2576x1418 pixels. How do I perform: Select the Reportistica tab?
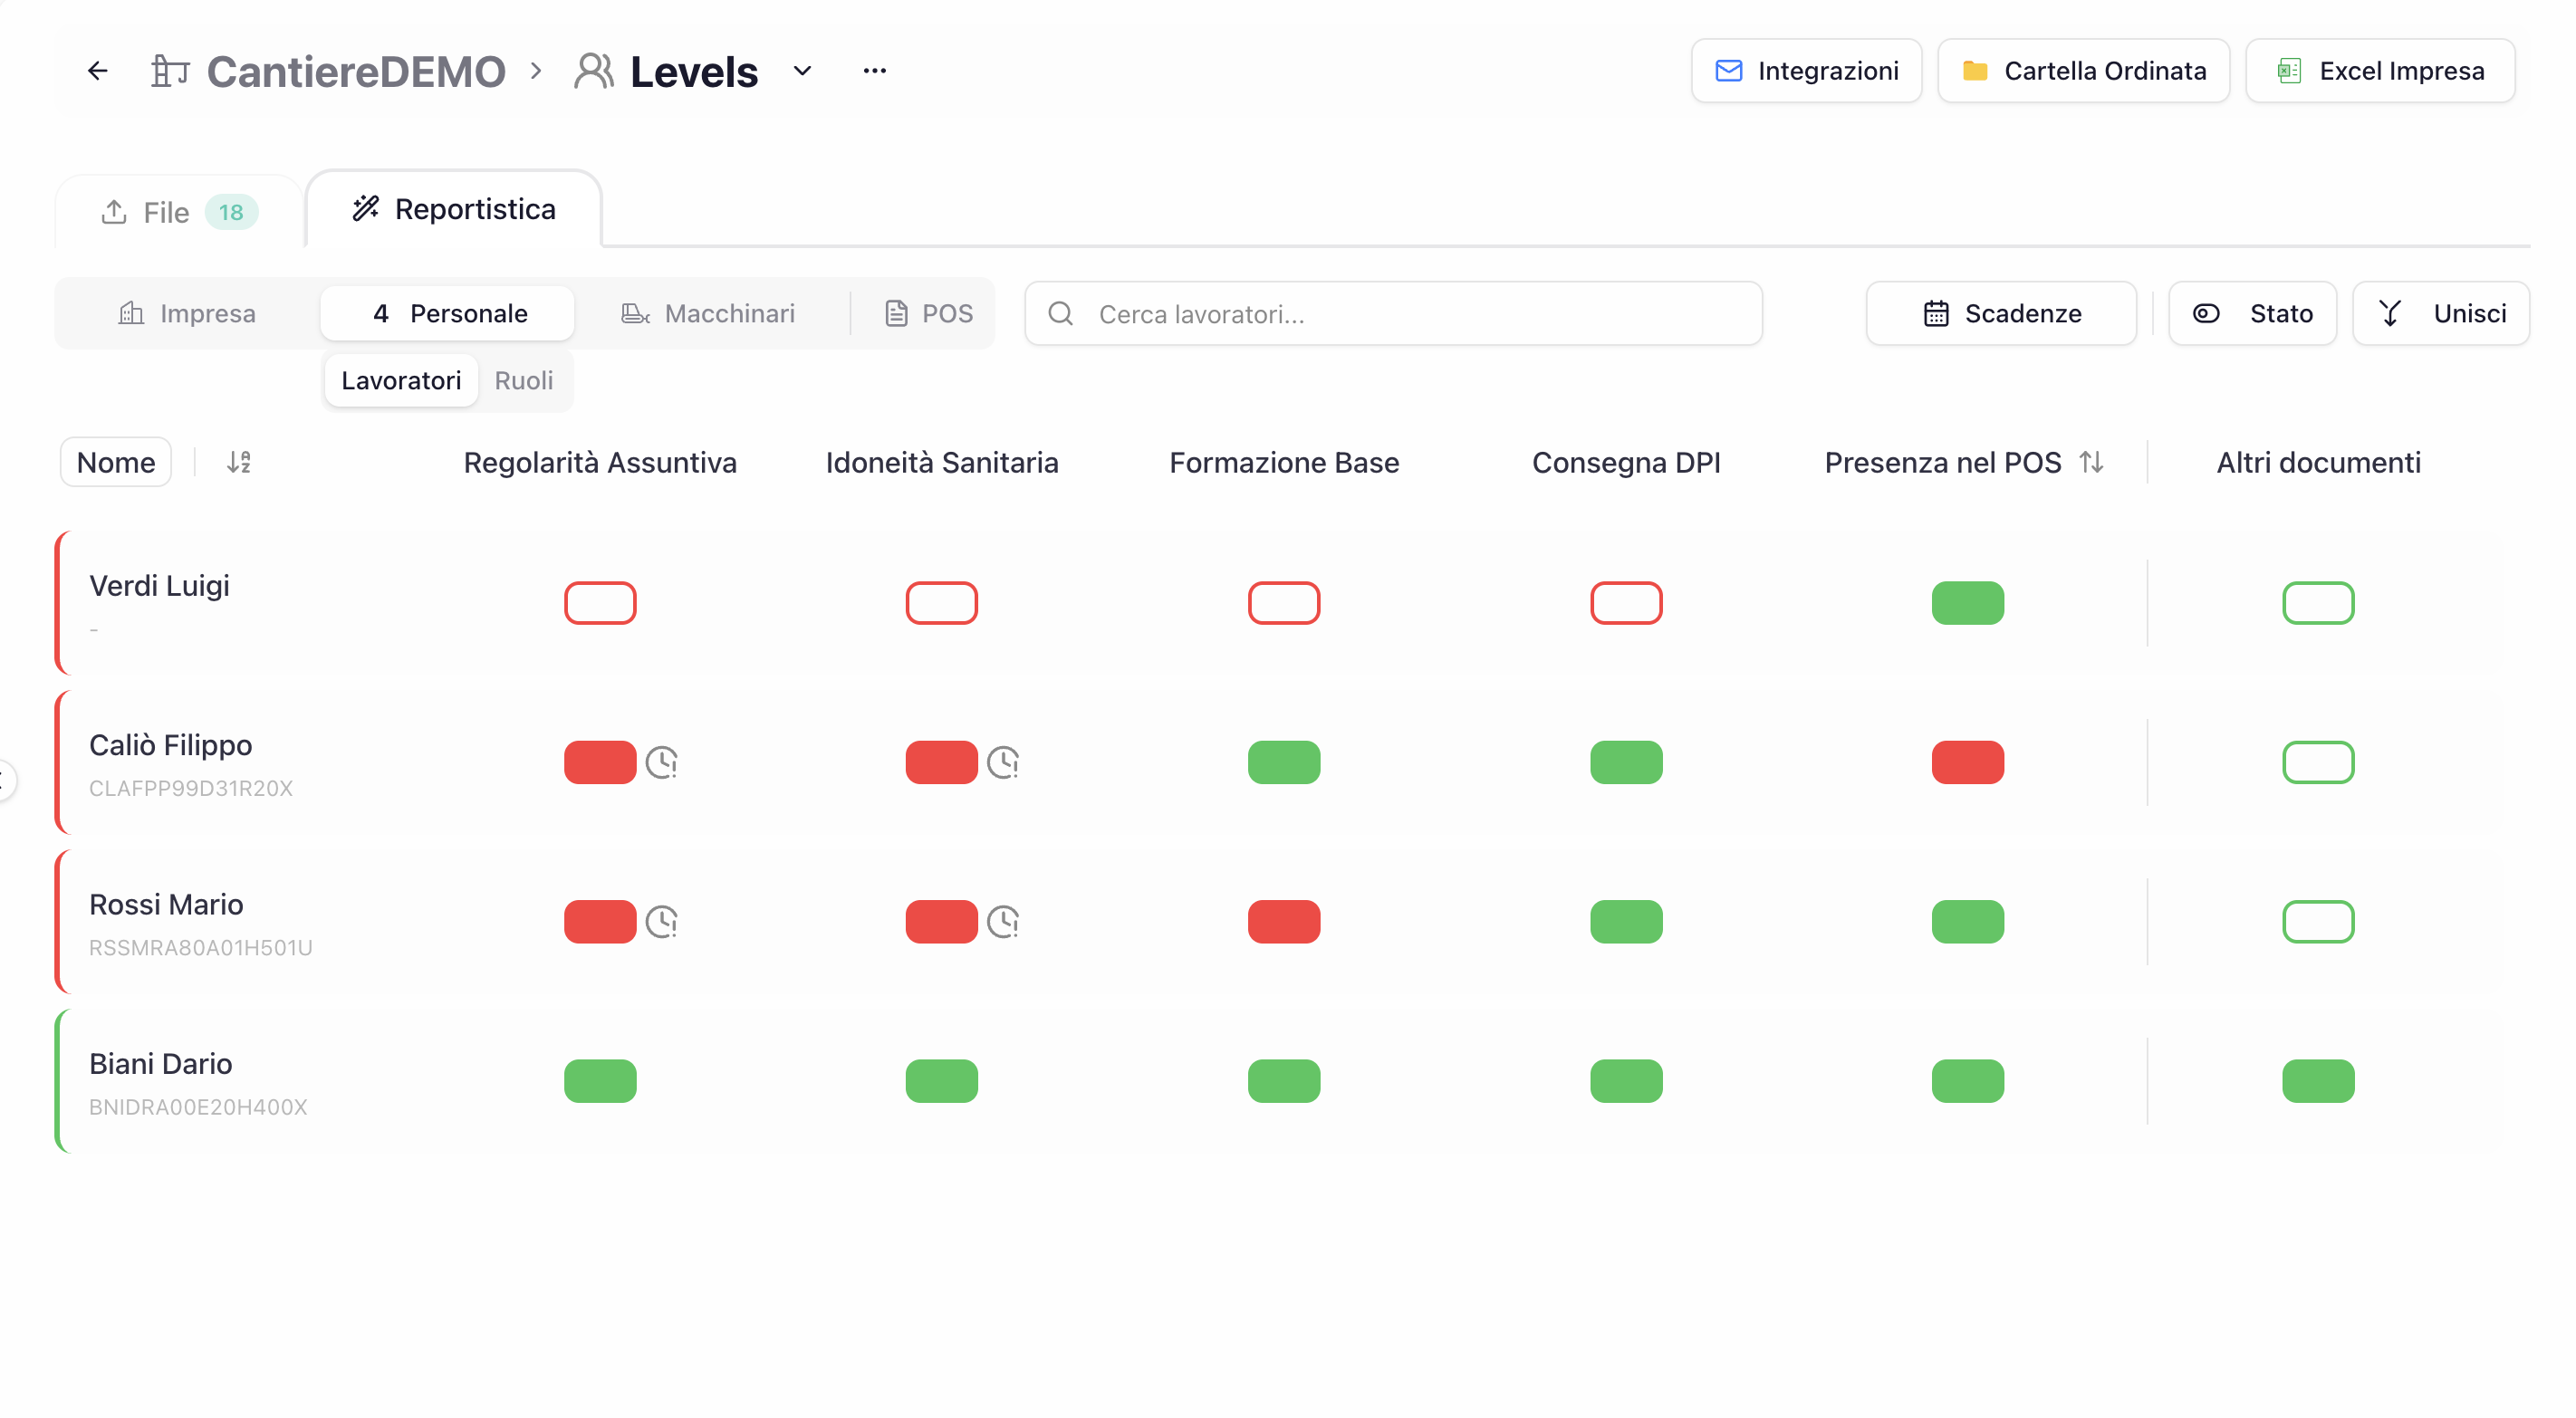click(454, 209)
